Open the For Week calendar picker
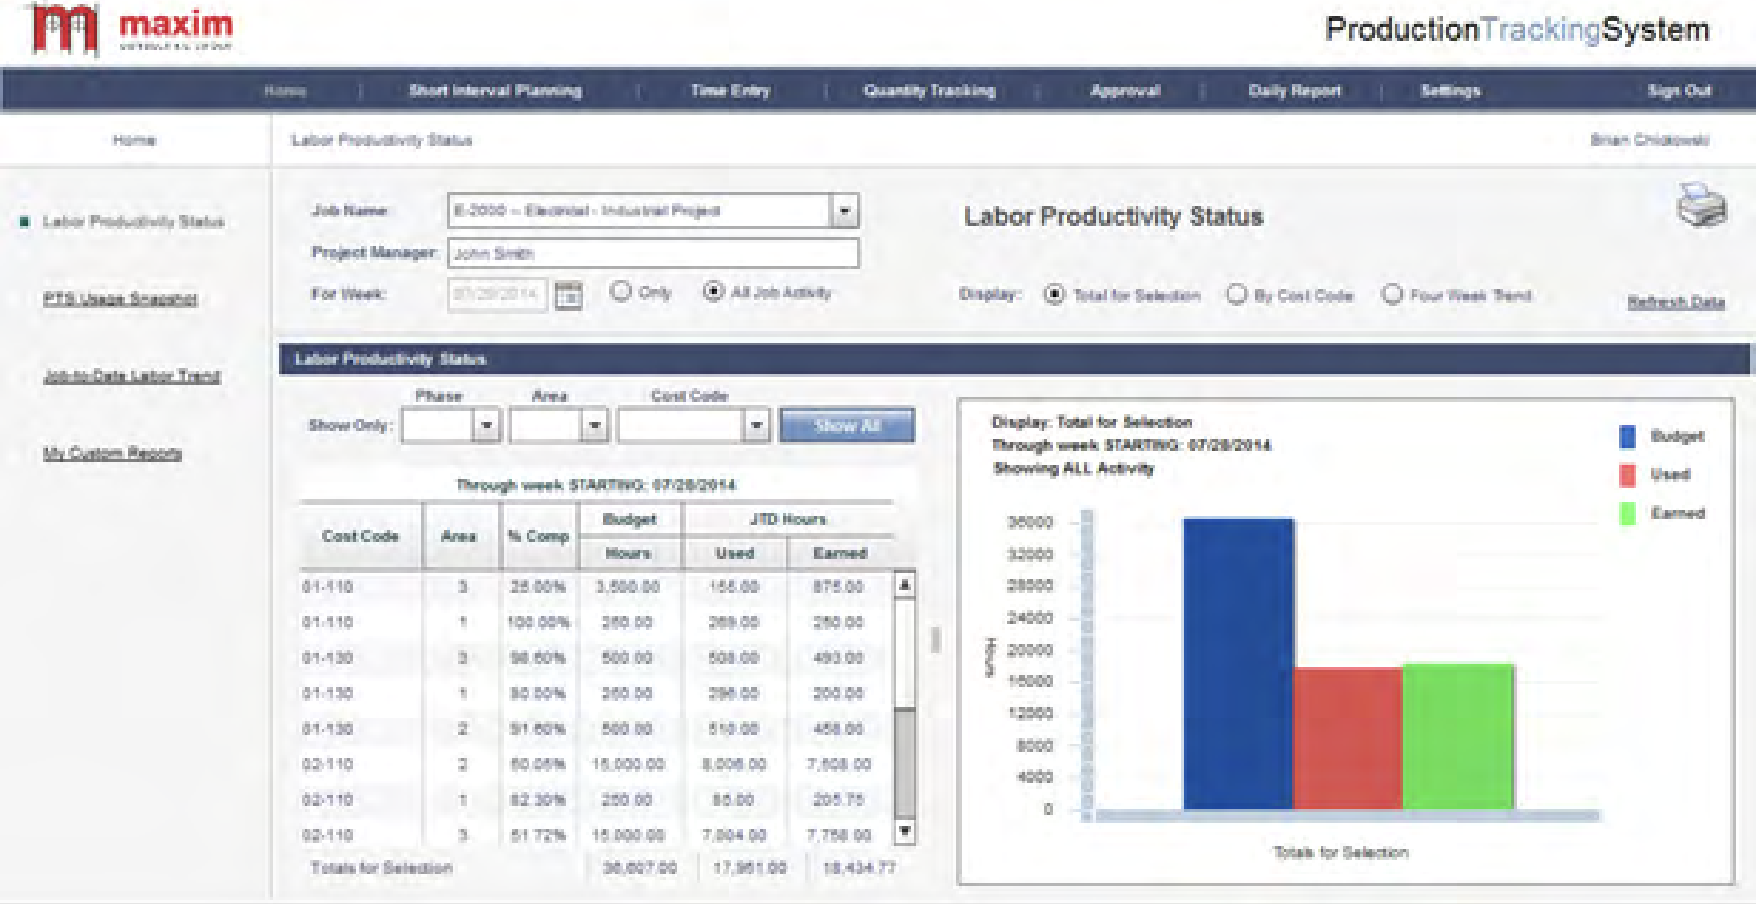Screen dimensions: 1756x904 pyautogui.click(x=568, y=295)
